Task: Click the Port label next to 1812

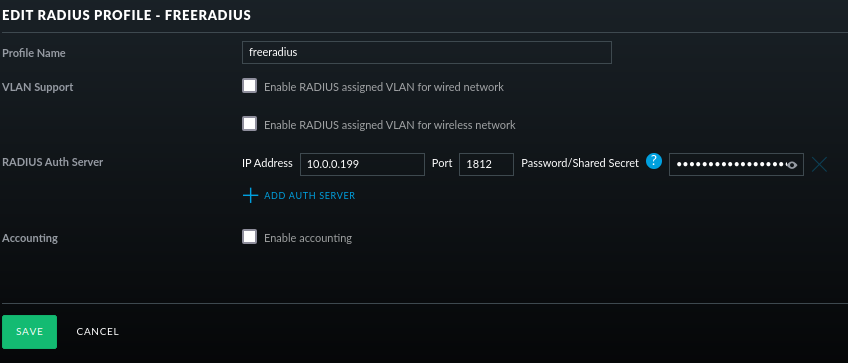Action: (x=442, y=163)
